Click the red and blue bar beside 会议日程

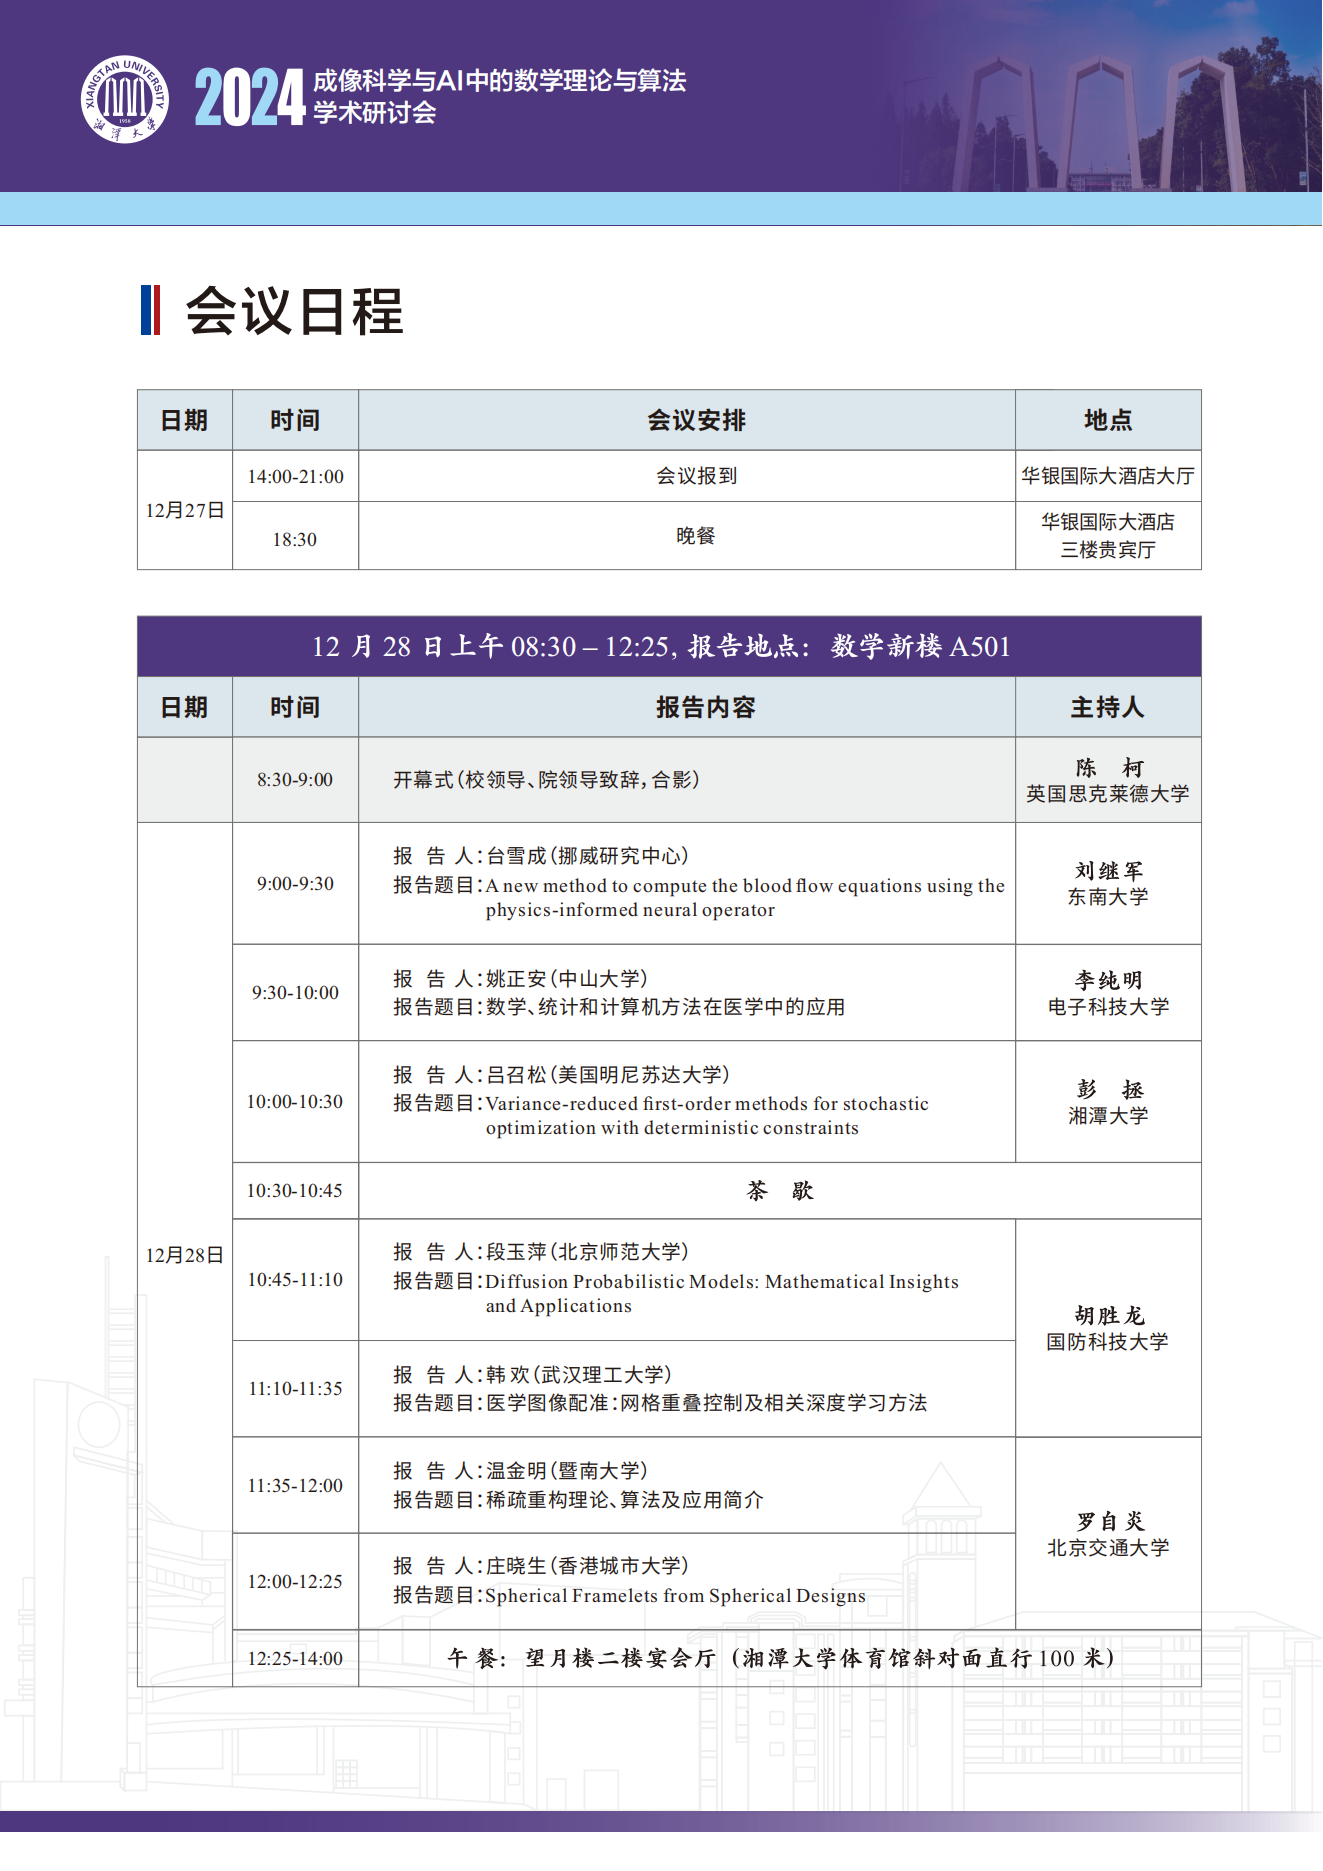click(x=150, y=310)
